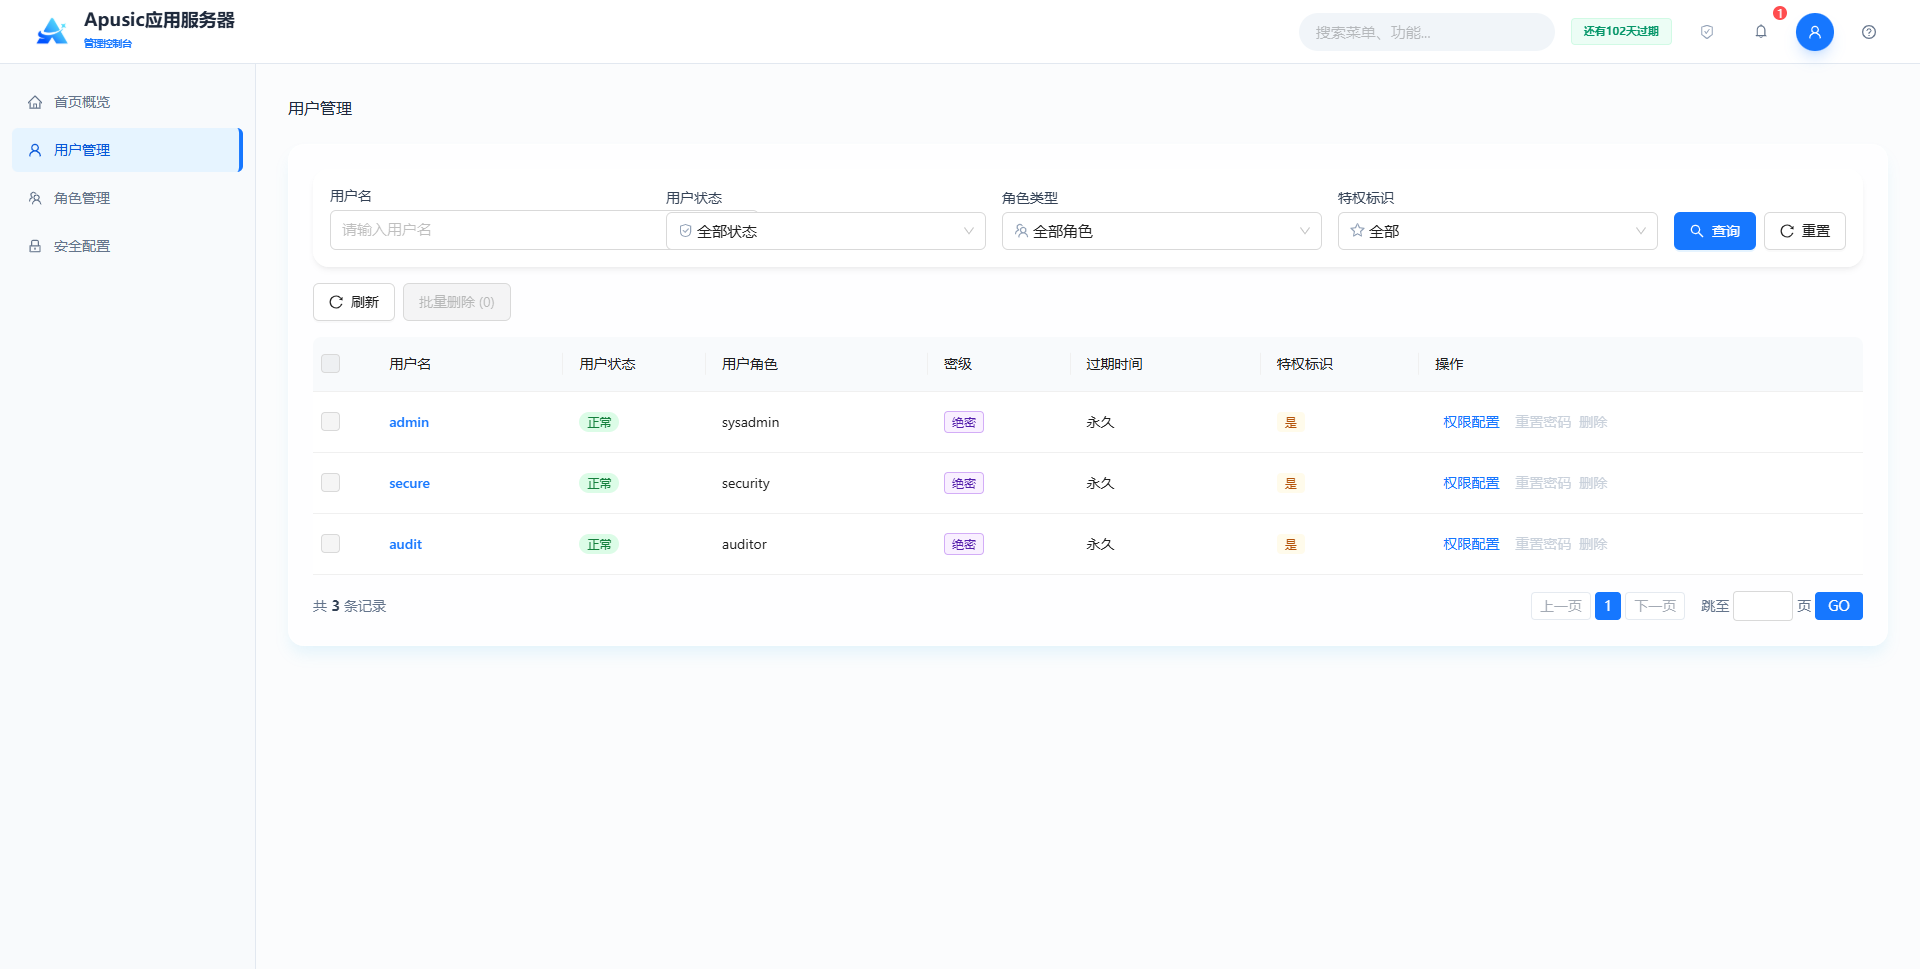Open the audit username link
The image size is (1920, 969).
click(x=405, y=544)
